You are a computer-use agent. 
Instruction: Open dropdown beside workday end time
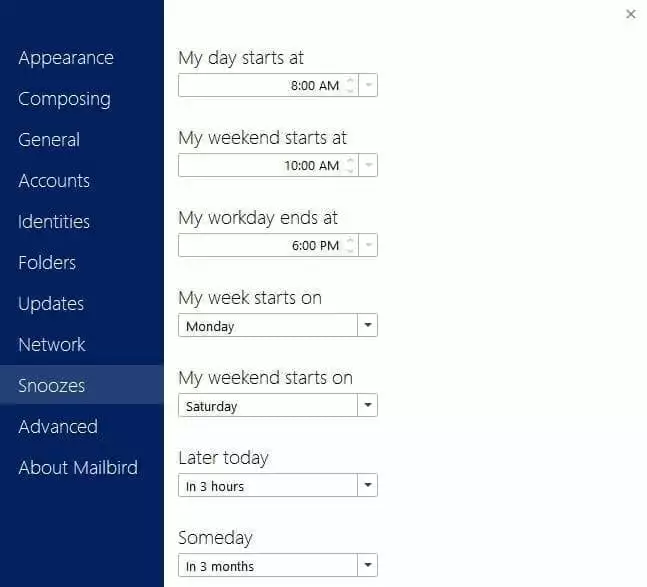(369, 246)
